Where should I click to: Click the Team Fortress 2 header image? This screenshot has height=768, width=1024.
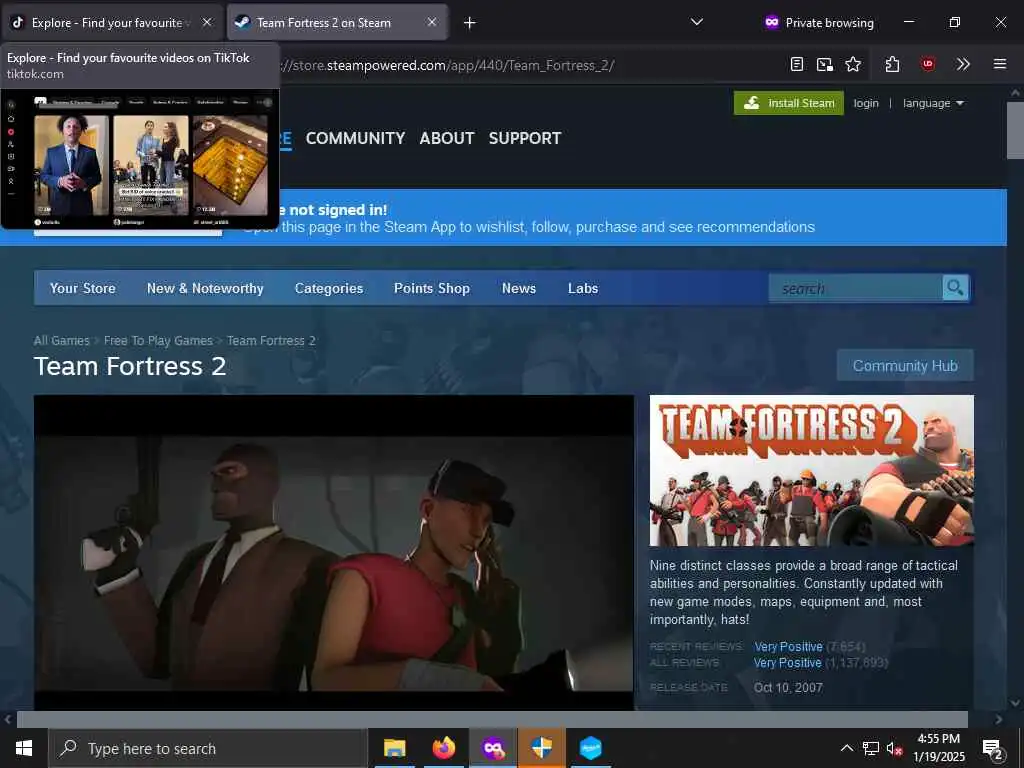(812, 470)
